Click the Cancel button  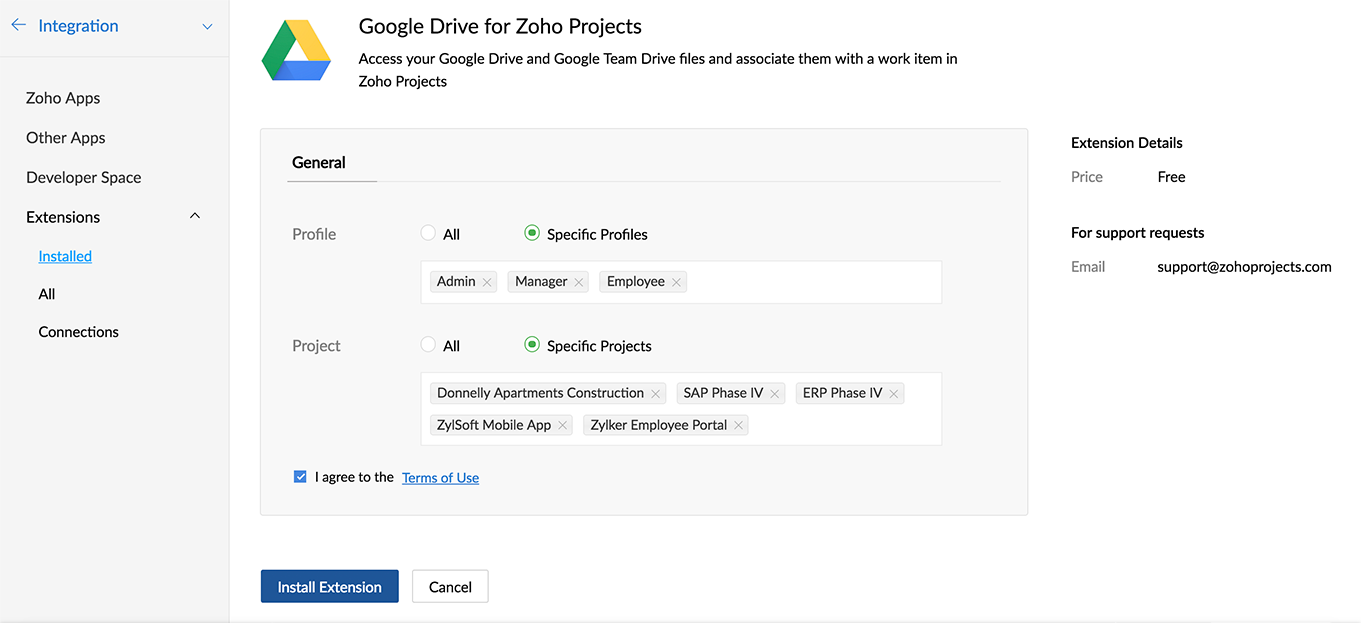pos(450,587)
